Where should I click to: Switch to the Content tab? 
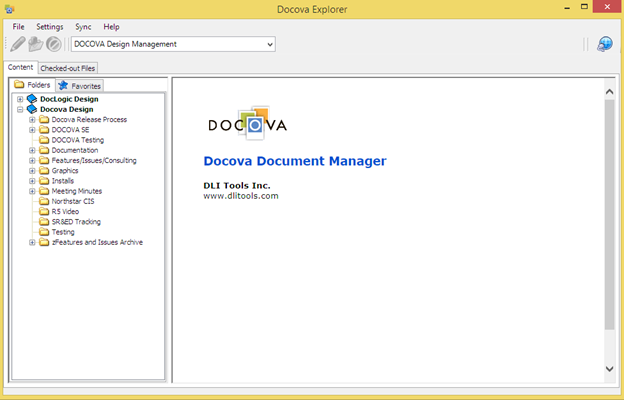point(21,67)
